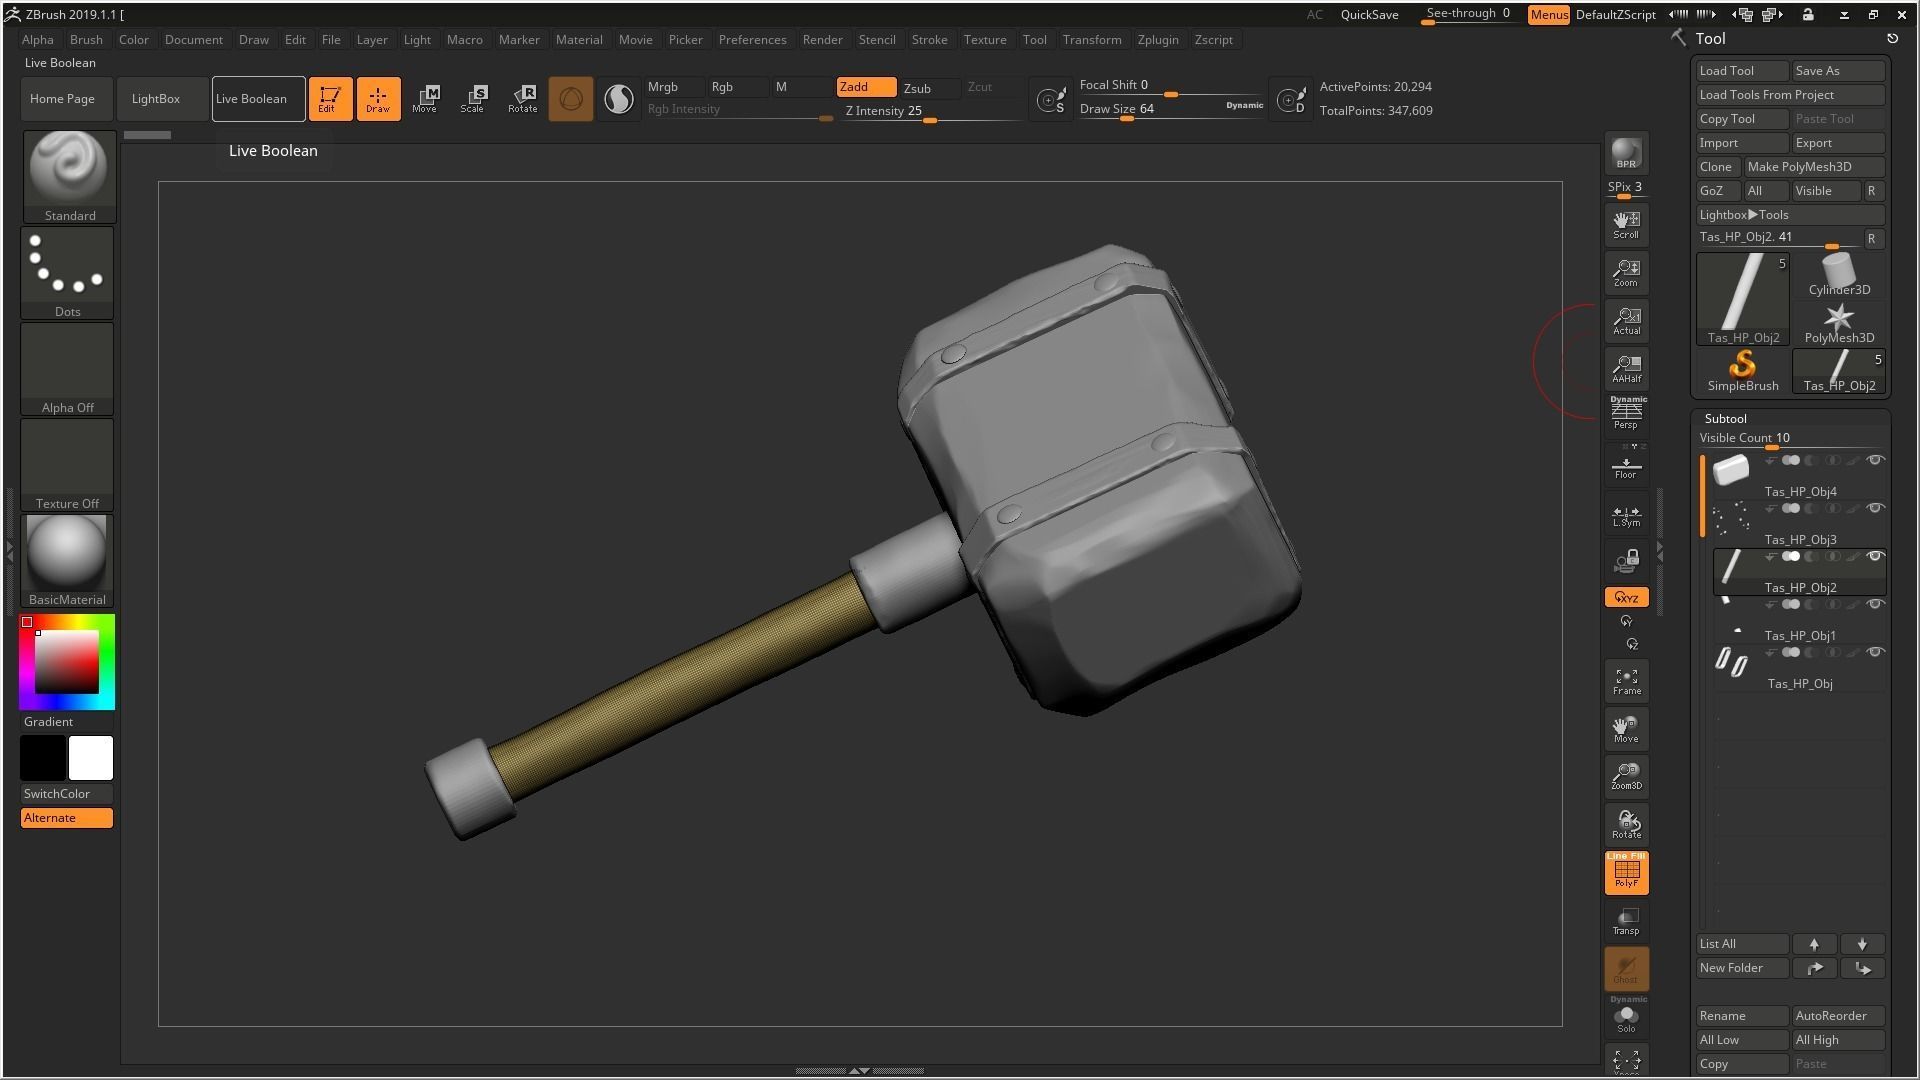Open the Alpha Off picker
This screenshot has height=1080, width=1920.
point(67,368)
